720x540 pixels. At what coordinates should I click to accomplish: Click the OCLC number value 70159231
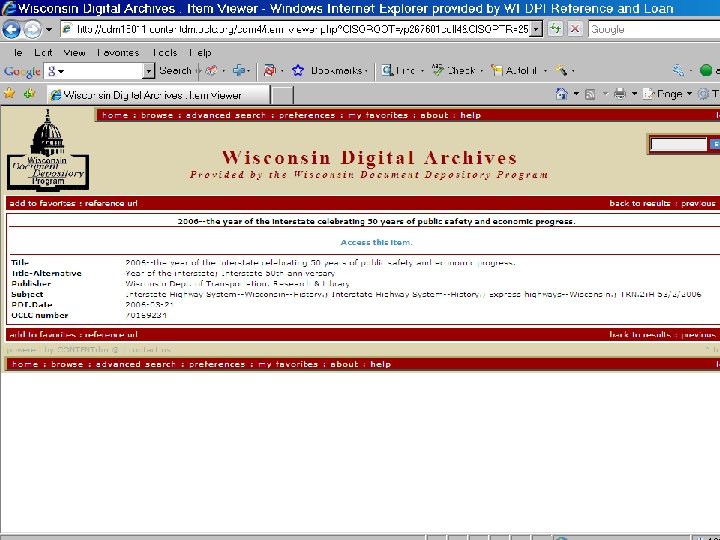coord(146,315)
